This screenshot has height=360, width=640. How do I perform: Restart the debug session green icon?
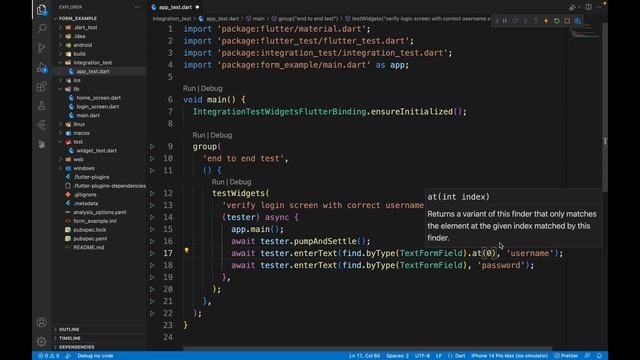(557, 21)
